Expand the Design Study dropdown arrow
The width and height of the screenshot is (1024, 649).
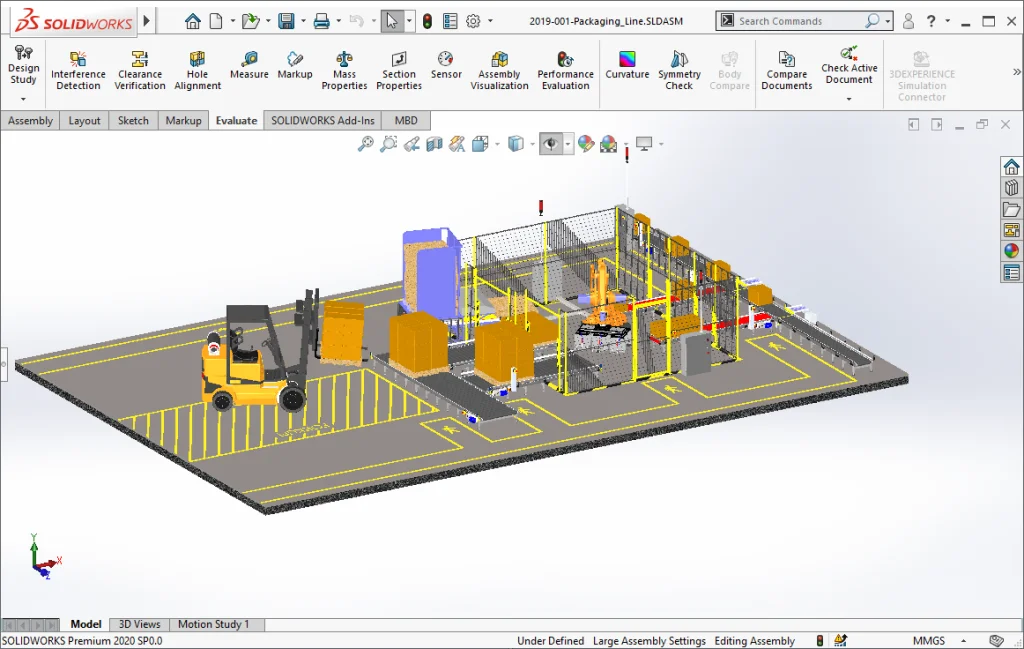pos(23,99)
